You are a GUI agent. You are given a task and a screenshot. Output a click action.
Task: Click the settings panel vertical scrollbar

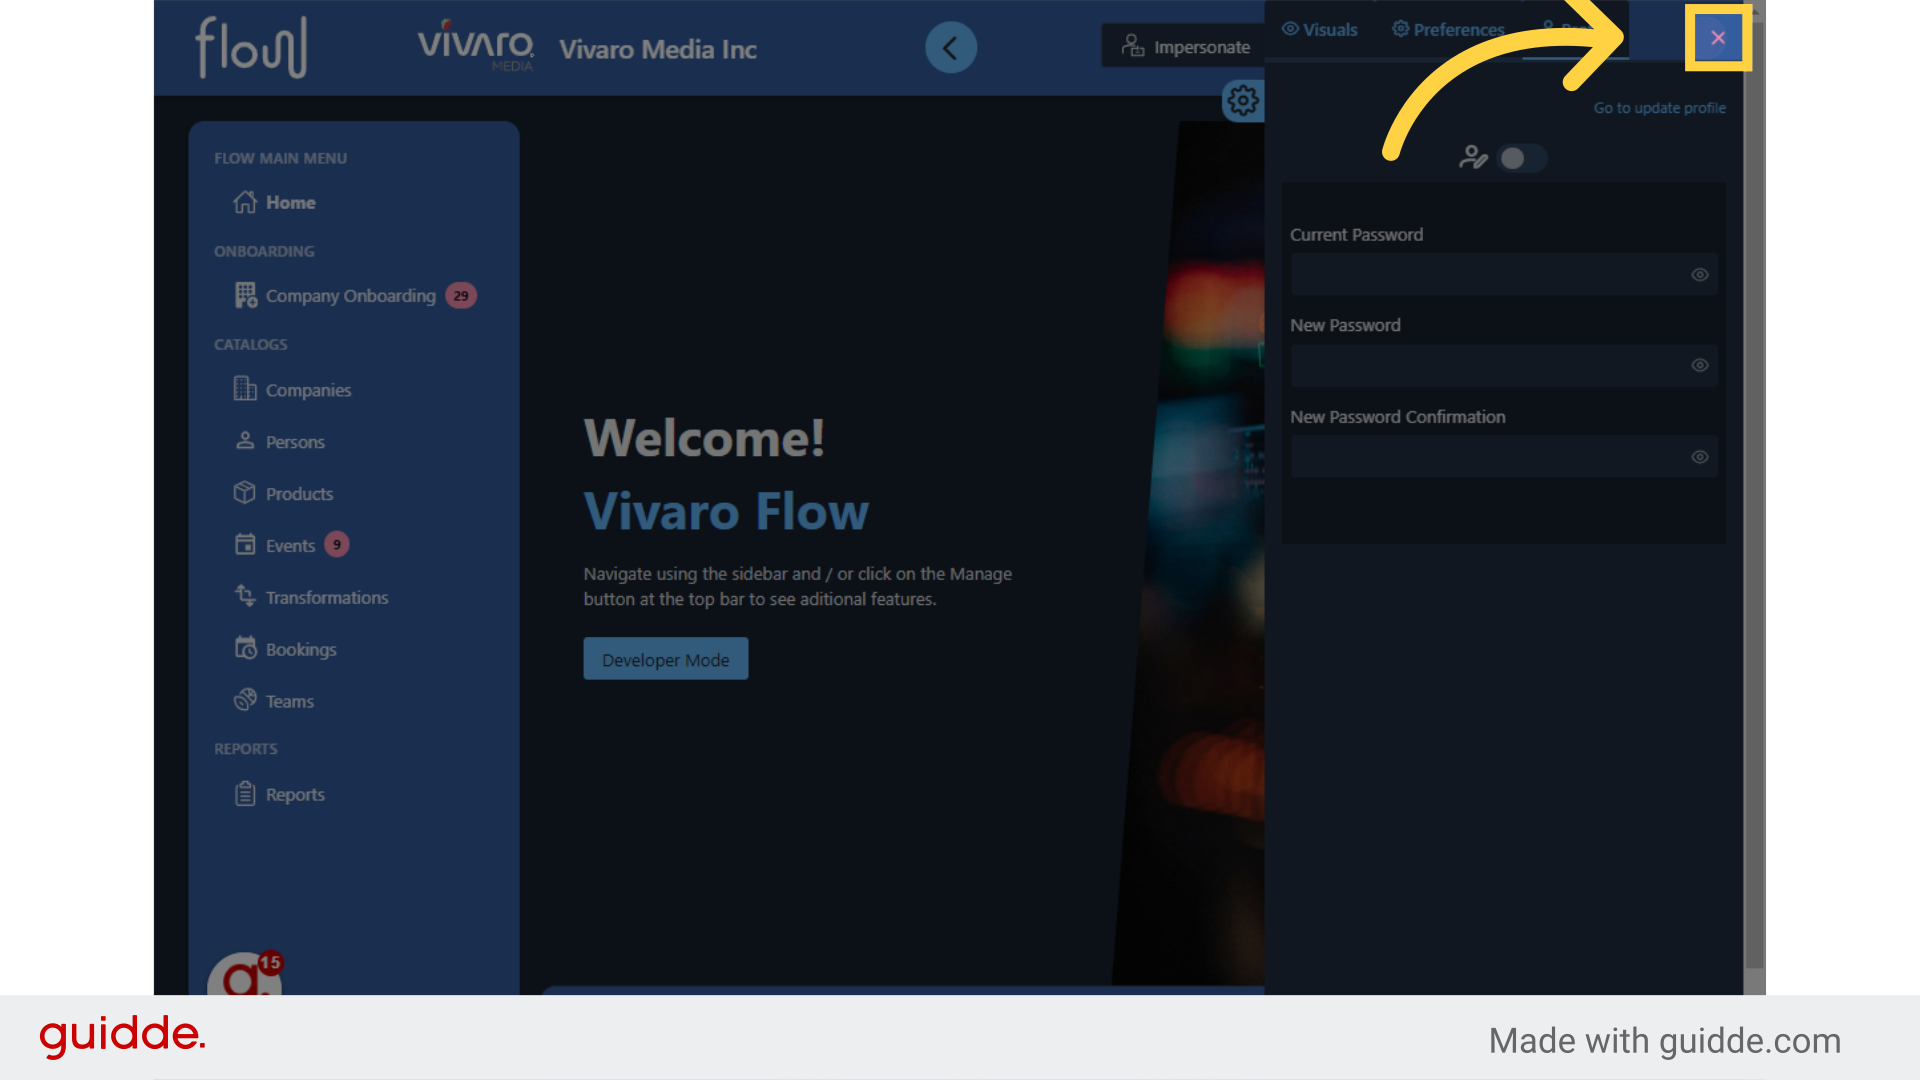[x=1754, y=500]
